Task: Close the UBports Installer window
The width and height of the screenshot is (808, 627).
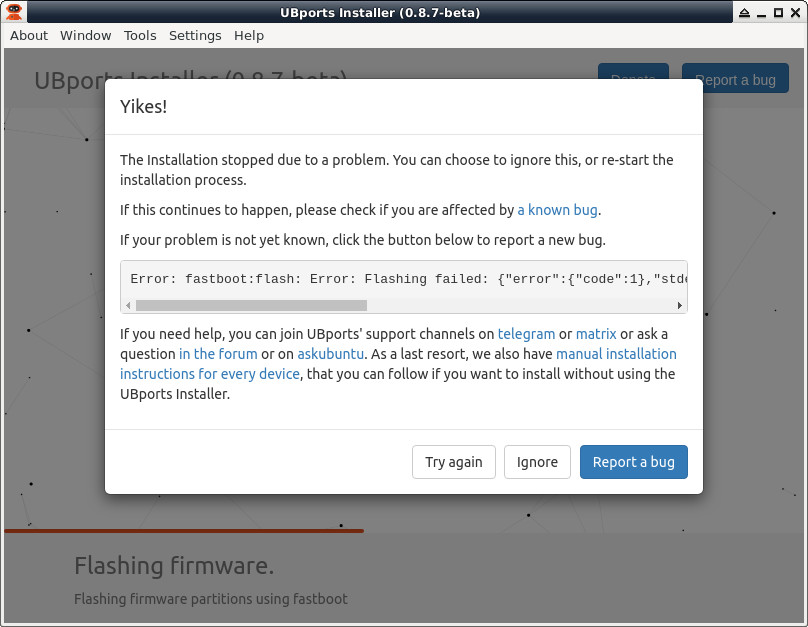Action: [795, 12]
